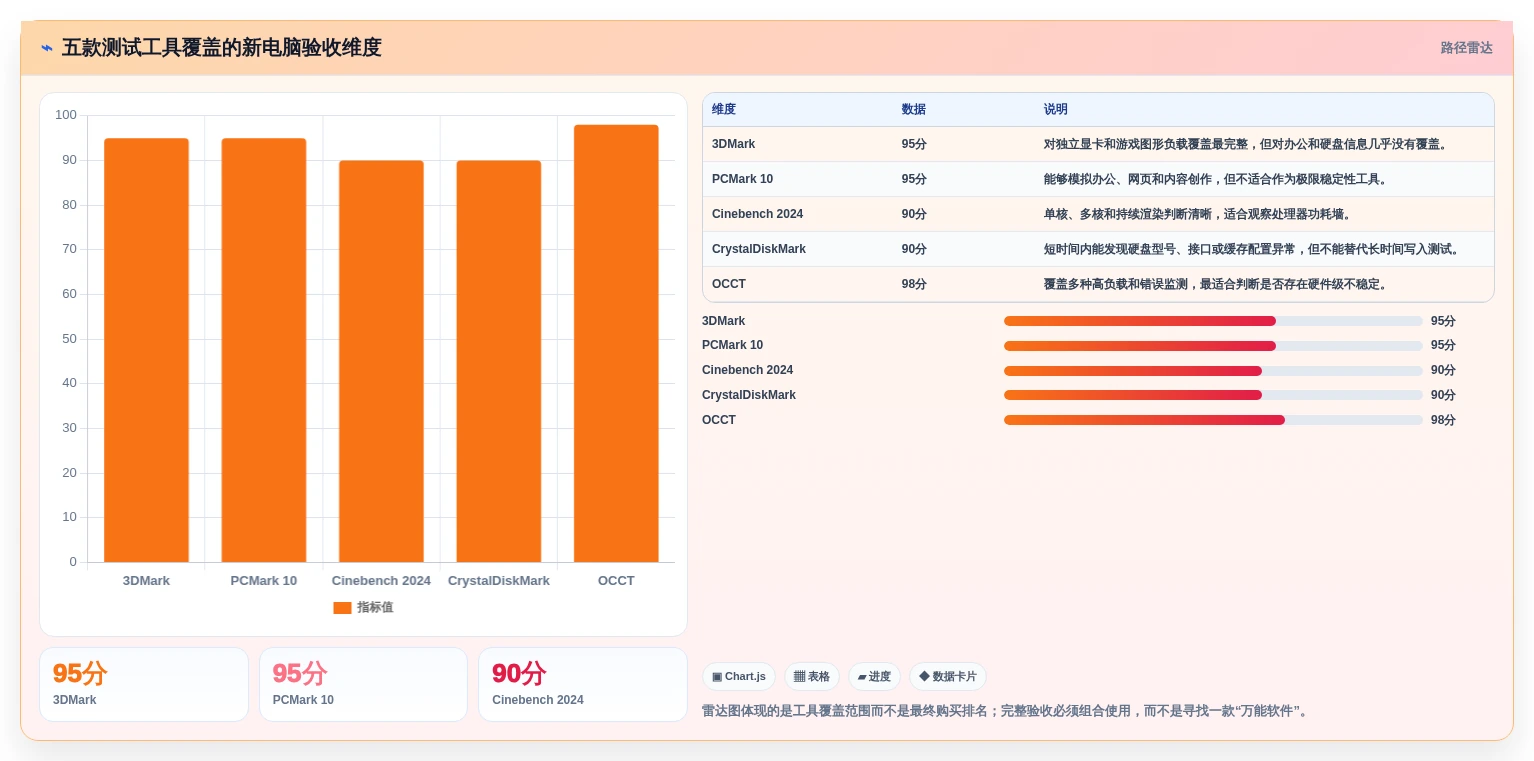Click the OCCT bar in the chart

pos(616,343)
